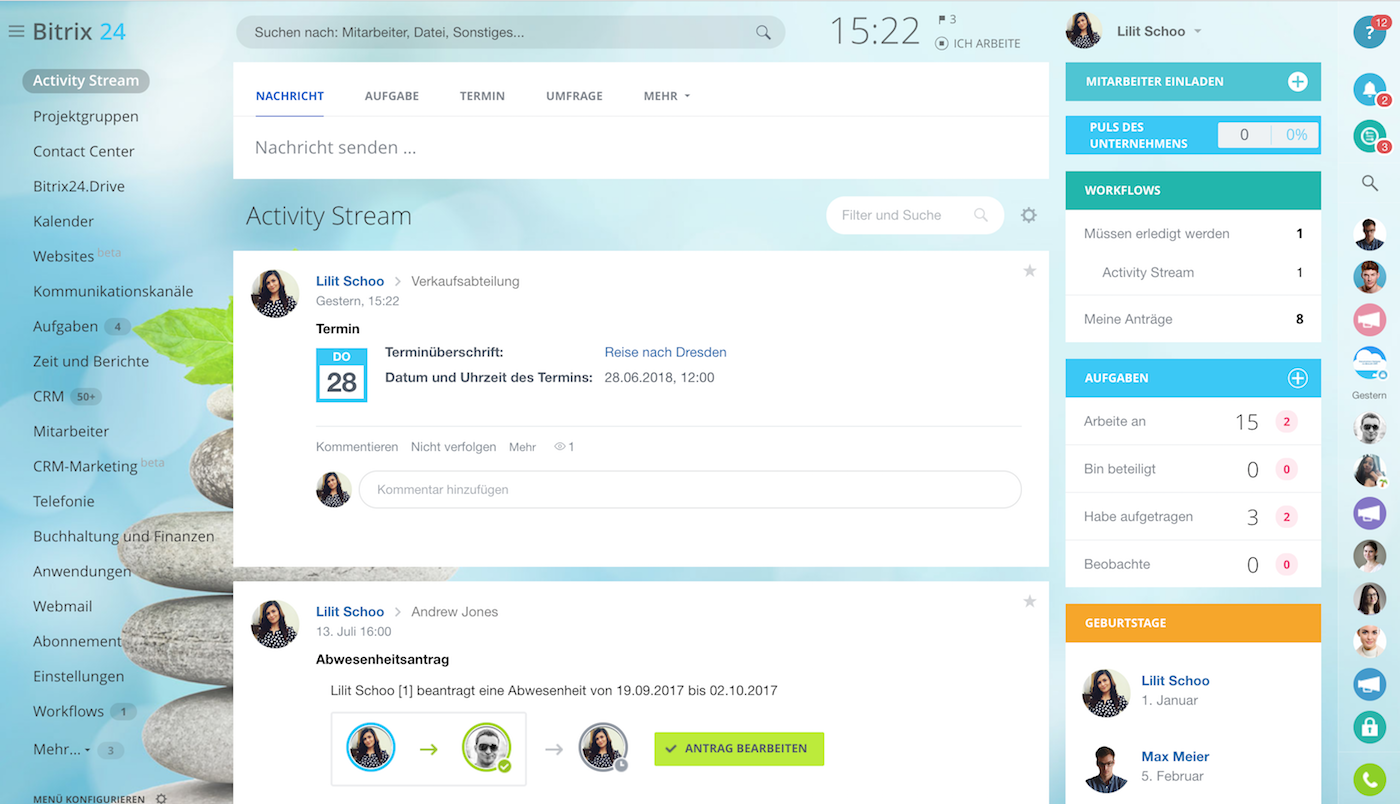Select the Termin tab
1400x804 pixels.
pyautogui.click(x=482, y=96)
